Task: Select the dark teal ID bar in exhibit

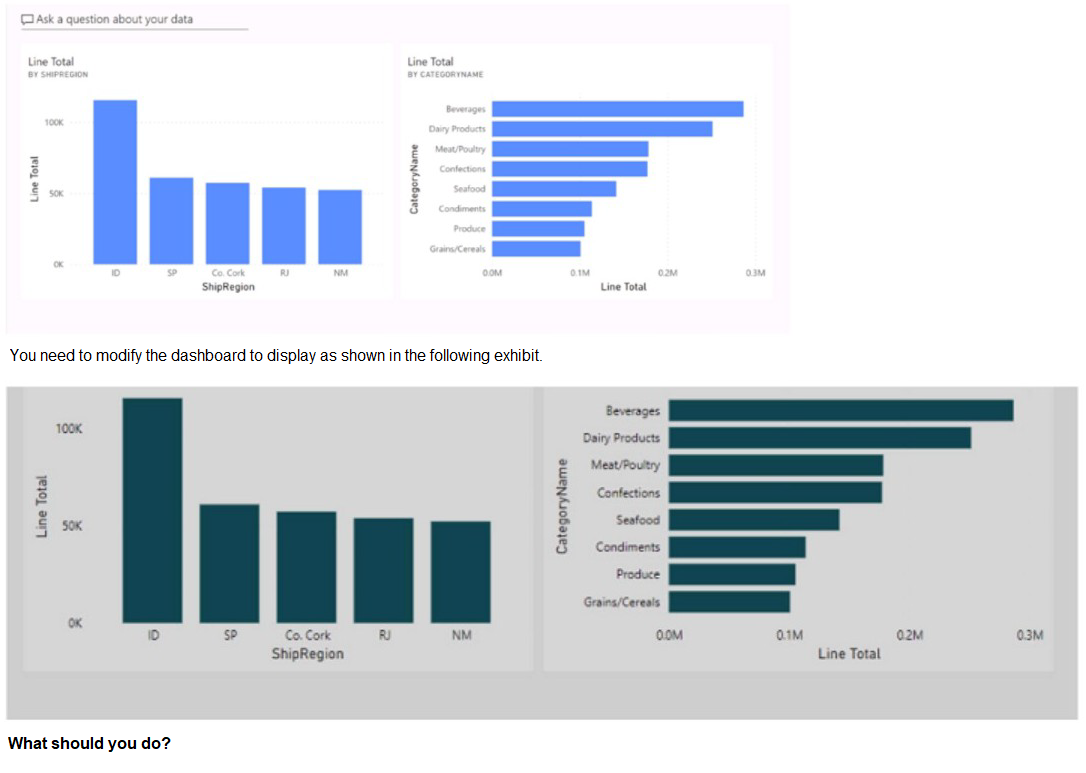Action: [x=152, y=510]
